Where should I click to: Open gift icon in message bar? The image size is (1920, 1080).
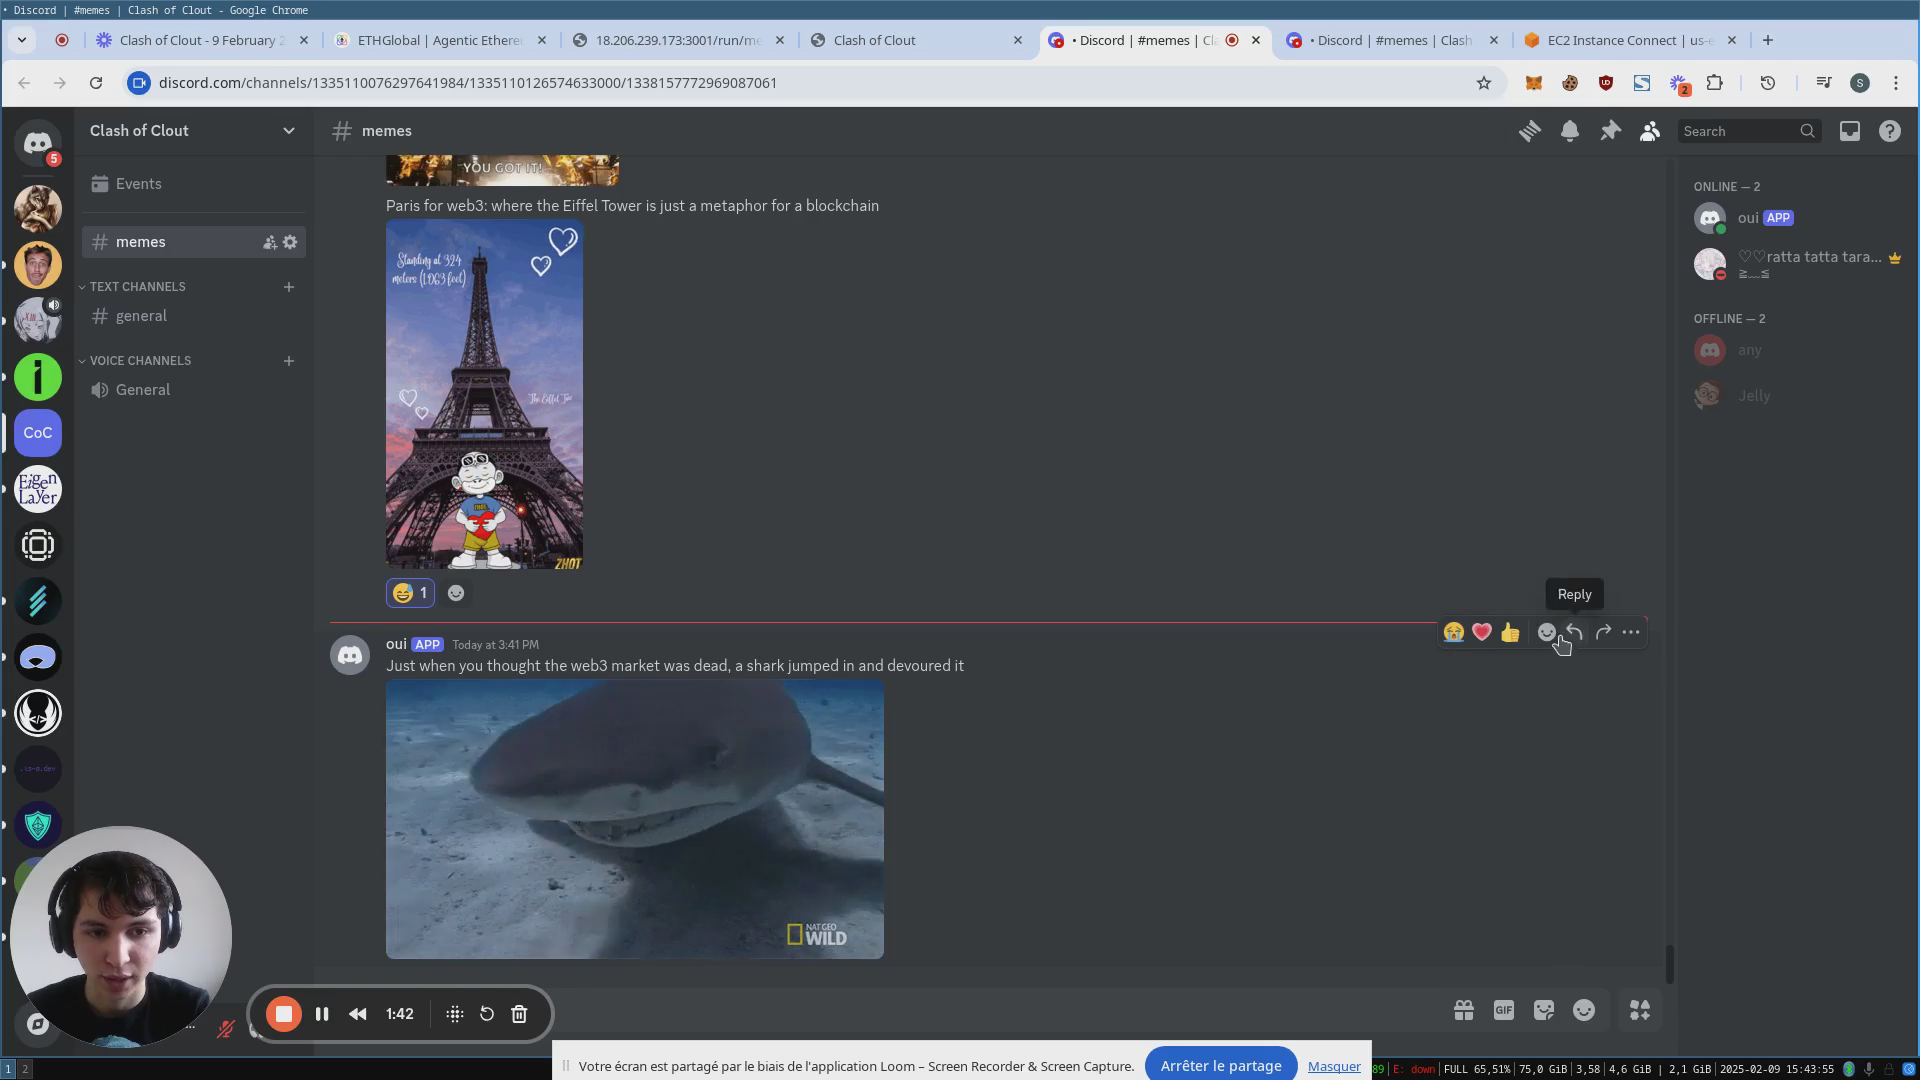point(1464,1011)
